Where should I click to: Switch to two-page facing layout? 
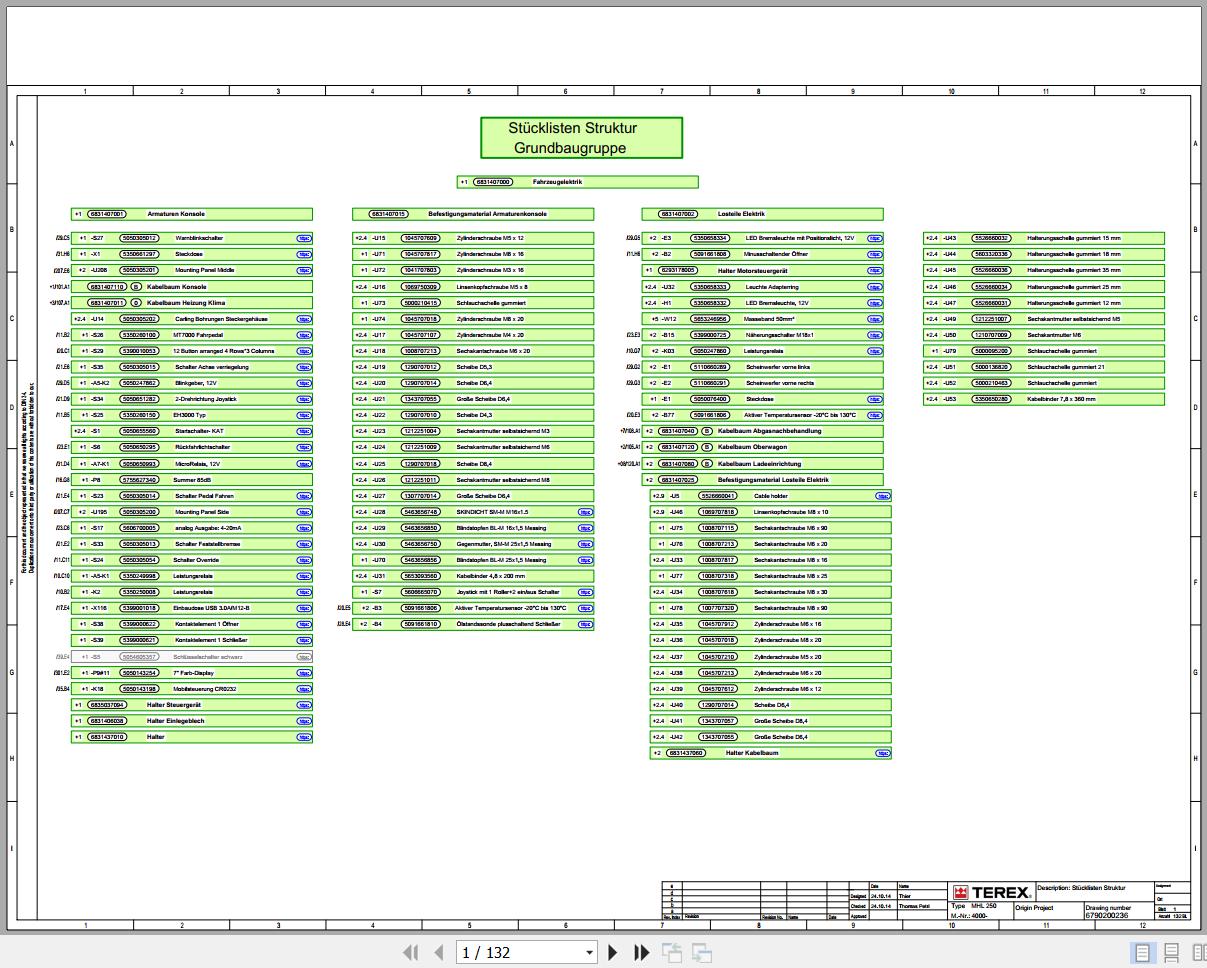(x=1200, y=953)
